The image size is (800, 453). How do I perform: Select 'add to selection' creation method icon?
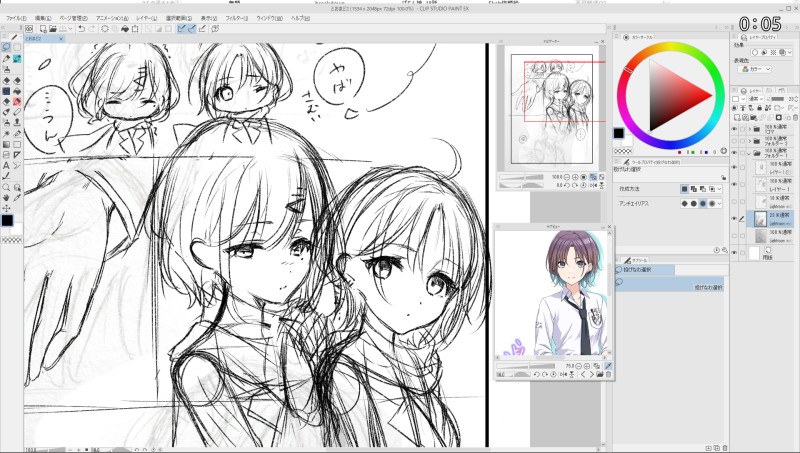pyautogui.click(x=693, y=189)
